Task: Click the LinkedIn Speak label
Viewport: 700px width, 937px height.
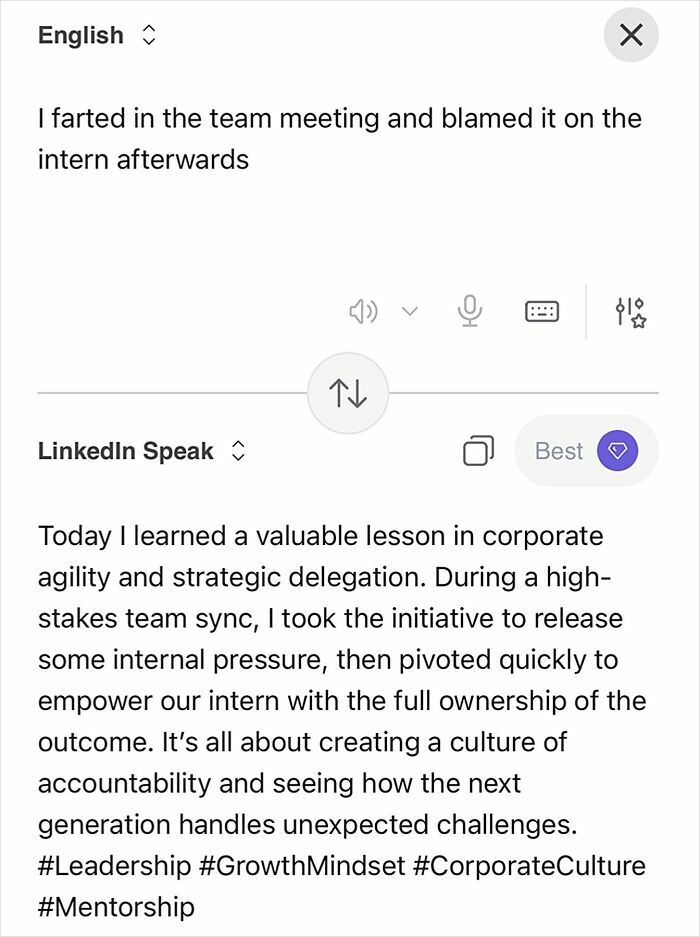Action: point(124,450)
